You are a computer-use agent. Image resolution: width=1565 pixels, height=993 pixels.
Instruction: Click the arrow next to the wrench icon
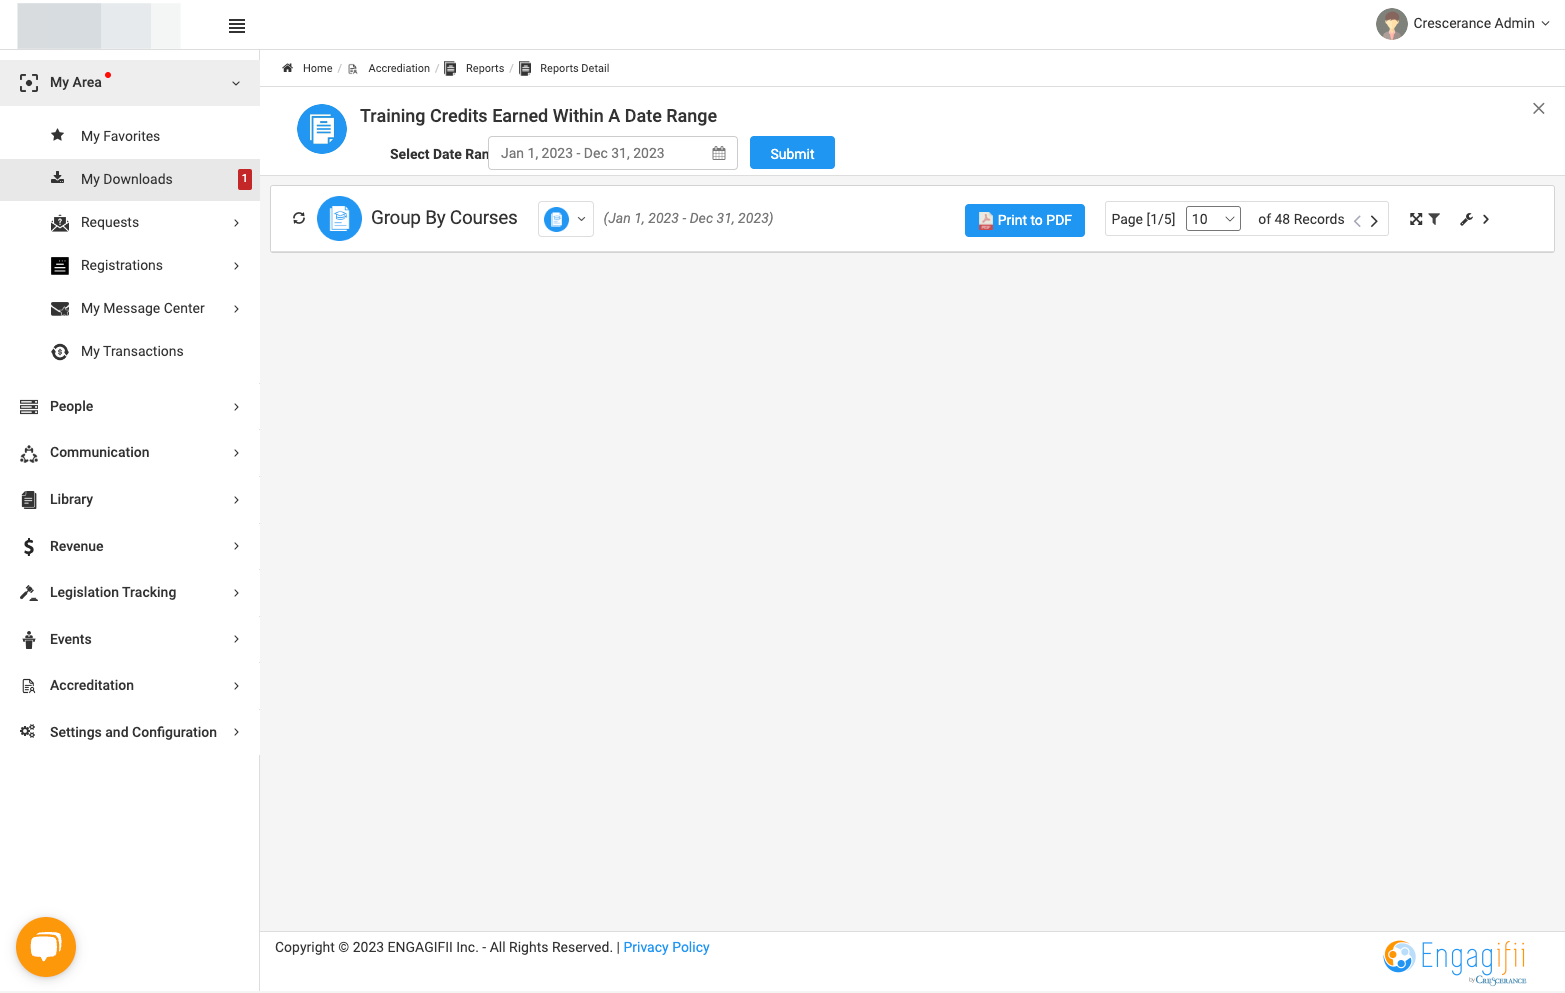coord(1486,219)
